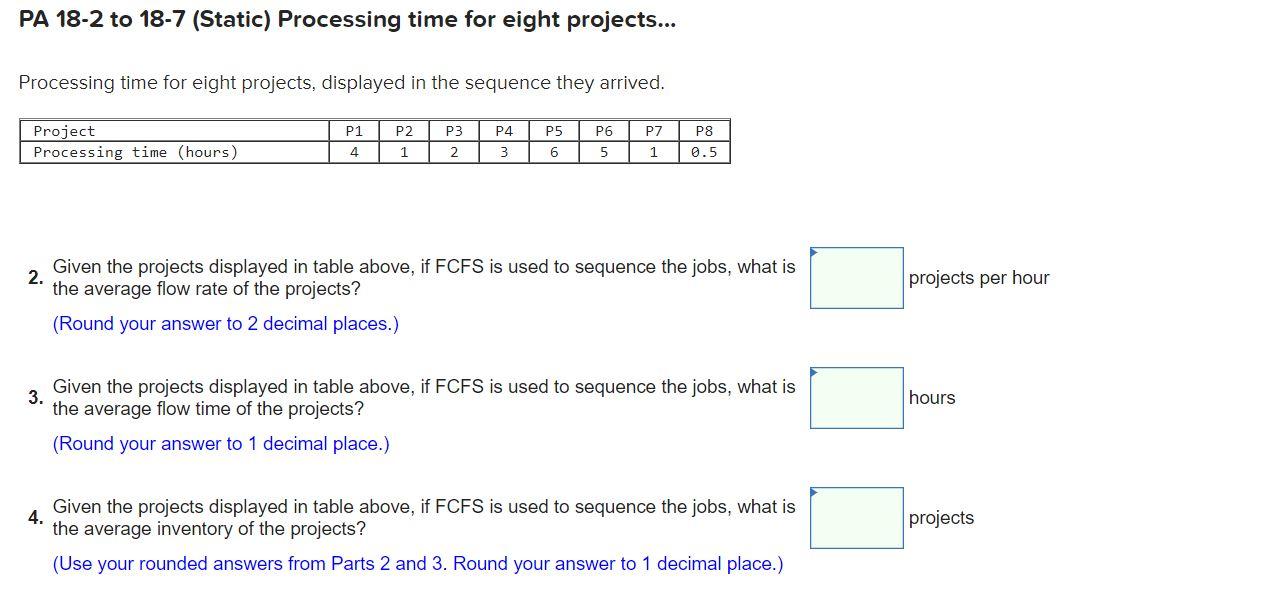Viewport: 1285px width, 593px height.
Task: Click the answer box for average flow time
Action: (x=857, y=398)
